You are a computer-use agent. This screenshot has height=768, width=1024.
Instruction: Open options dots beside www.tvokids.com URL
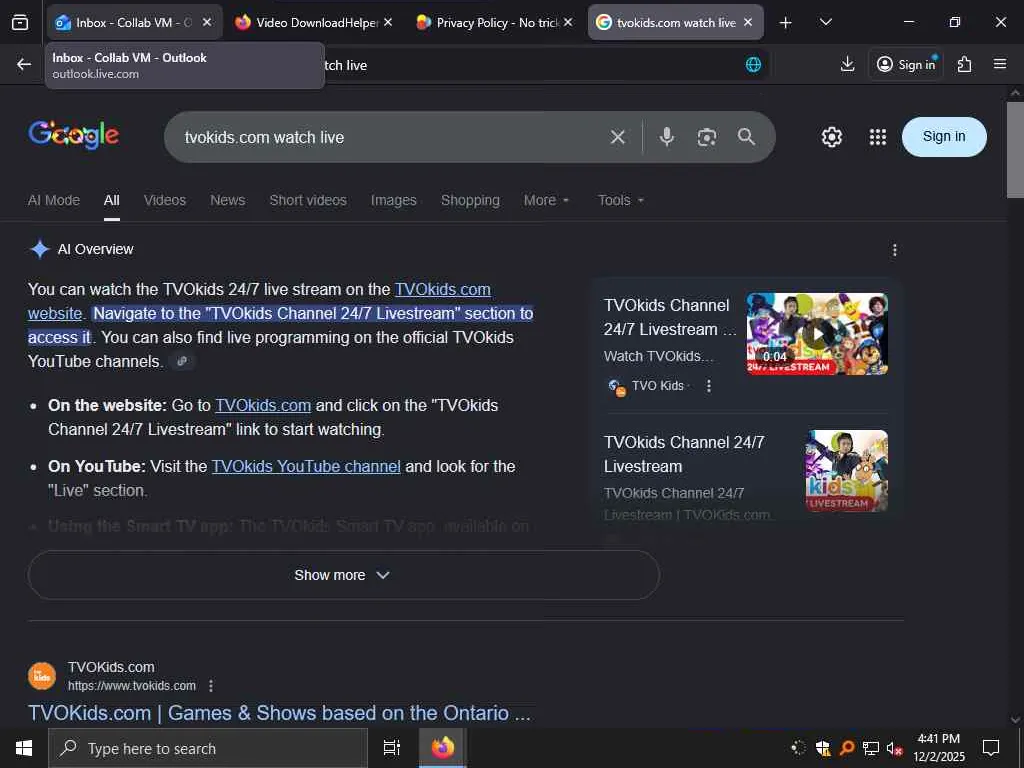(x=210, y=686)
